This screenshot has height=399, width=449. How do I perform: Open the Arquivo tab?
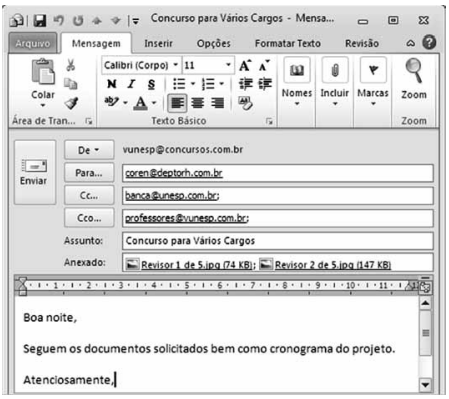(x=33, y=43)
